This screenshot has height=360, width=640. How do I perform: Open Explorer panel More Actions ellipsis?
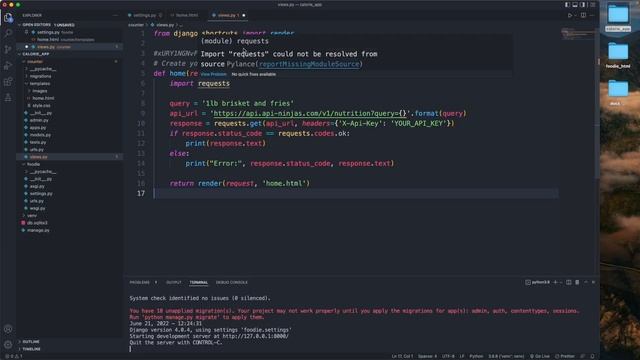115,16
